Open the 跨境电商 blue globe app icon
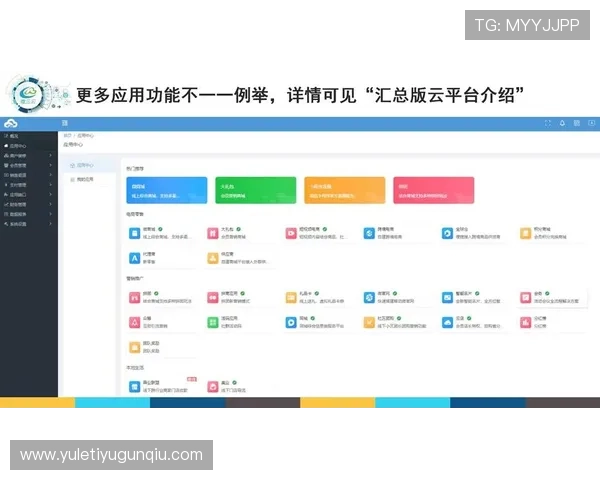 click(x=369, y=233)
